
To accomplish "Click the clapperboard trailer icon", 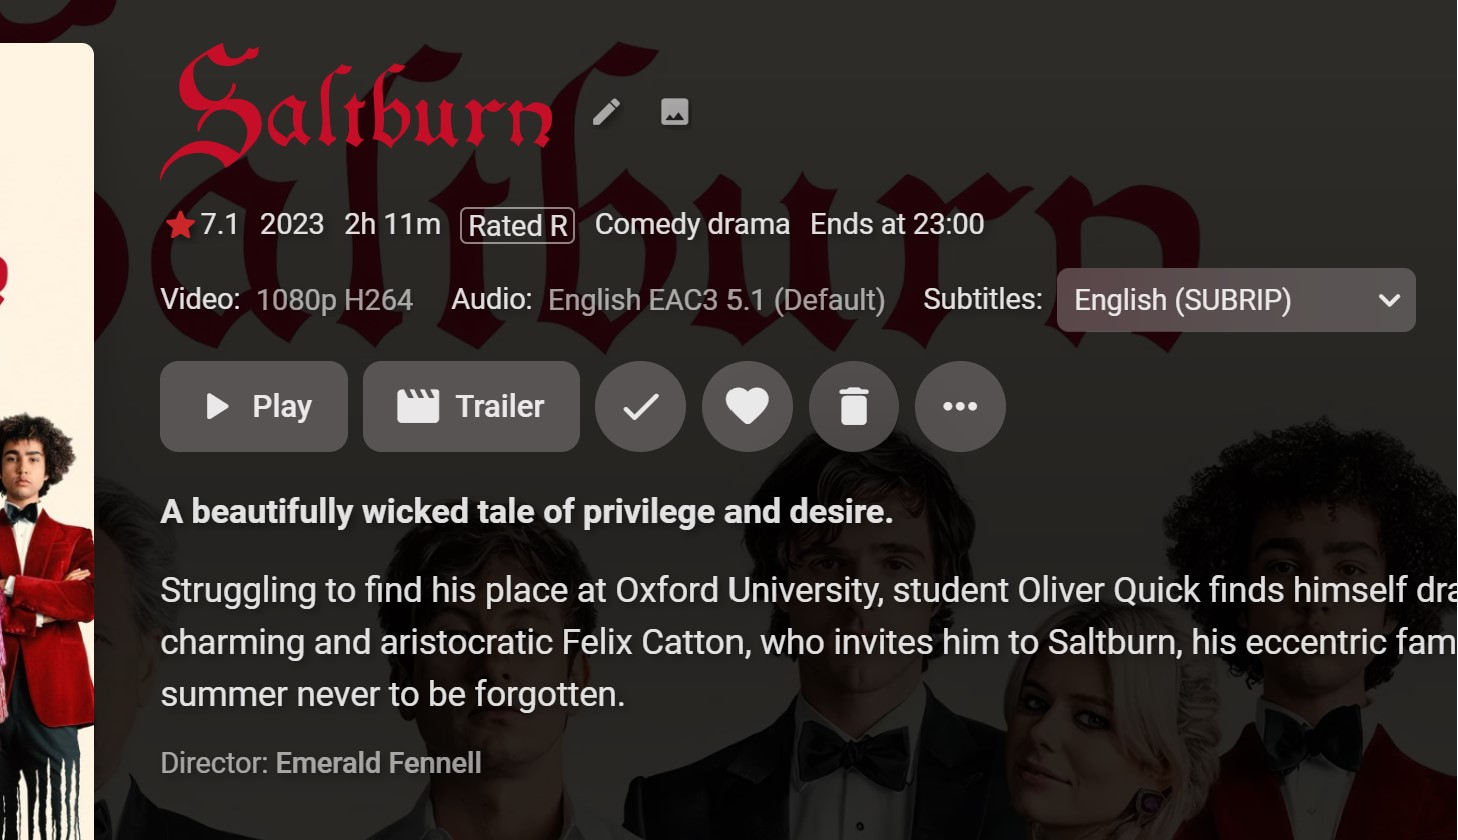I will 418,406.
